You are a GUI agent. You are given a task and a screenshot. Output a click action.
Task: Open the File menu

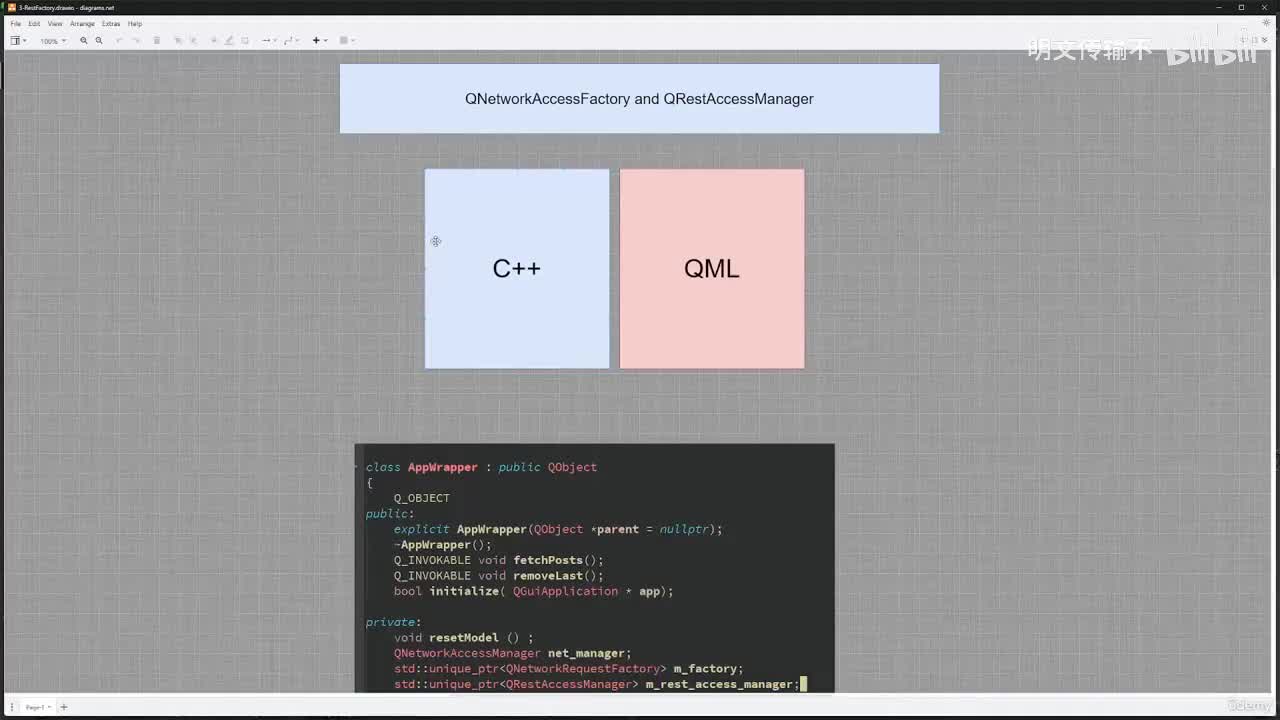[15, 23]
